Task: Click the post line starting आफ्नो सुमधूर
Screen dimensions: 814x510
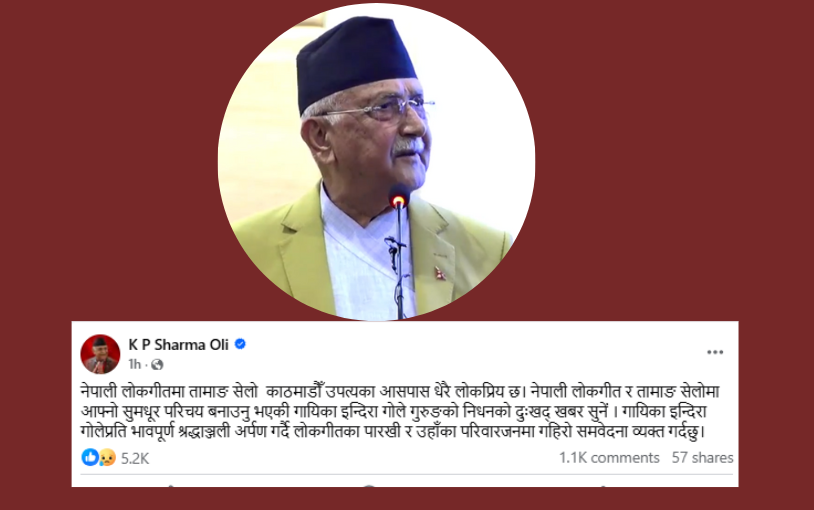Action: pyautogui.click(x=394, y=411)
